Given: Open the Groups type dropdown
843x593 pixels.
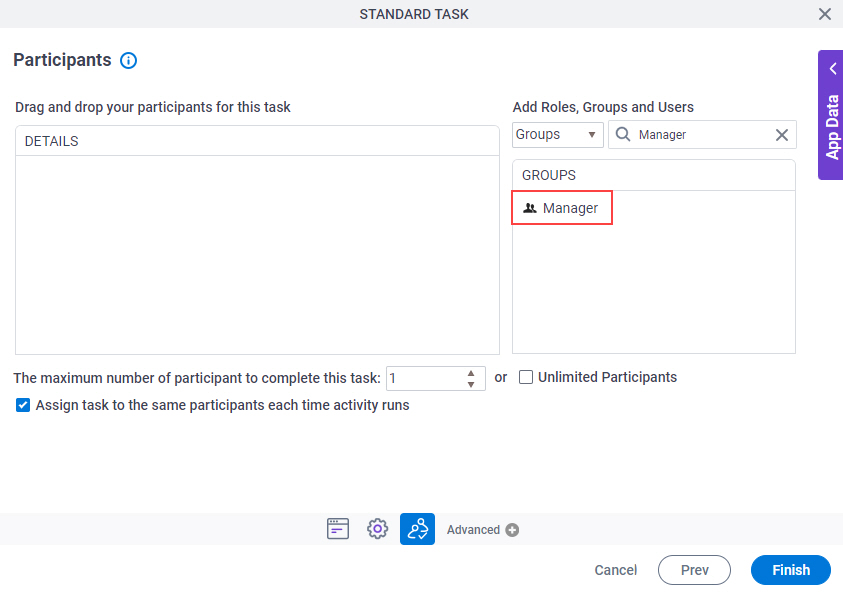Looking at the screenshot, I should 558,134.
